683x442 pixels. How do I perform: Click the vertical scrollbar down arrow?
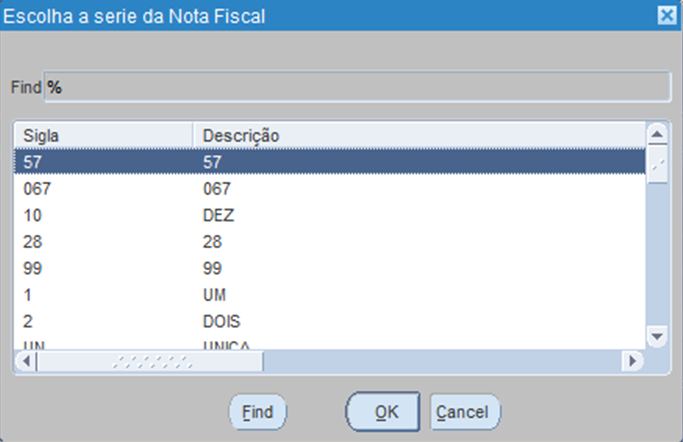tap(657, 336)
